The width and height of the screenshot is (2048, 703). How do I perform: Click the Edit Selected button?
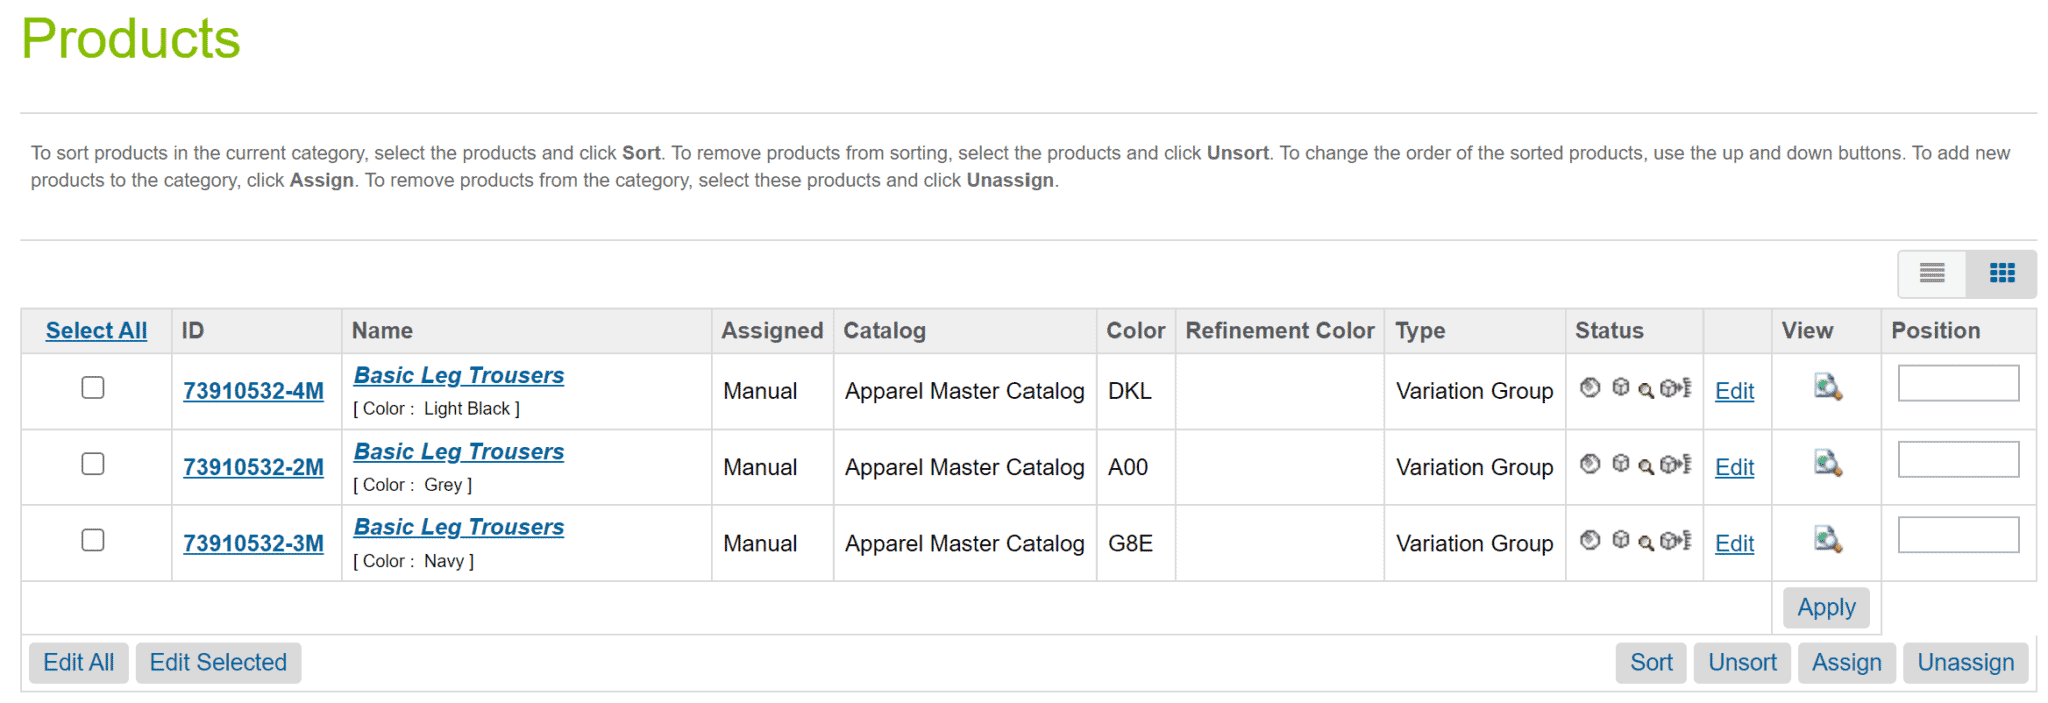(x=218, y=663)
